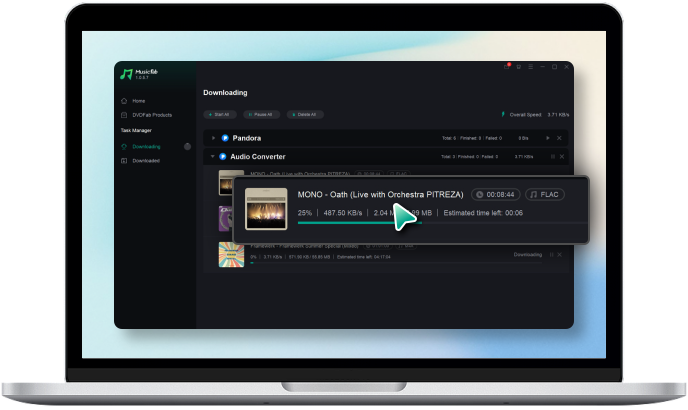The width and height of the screenshot is (688, 410).
Task: Click the Downloading sidebar icon
Action: [x=124, y=147]
